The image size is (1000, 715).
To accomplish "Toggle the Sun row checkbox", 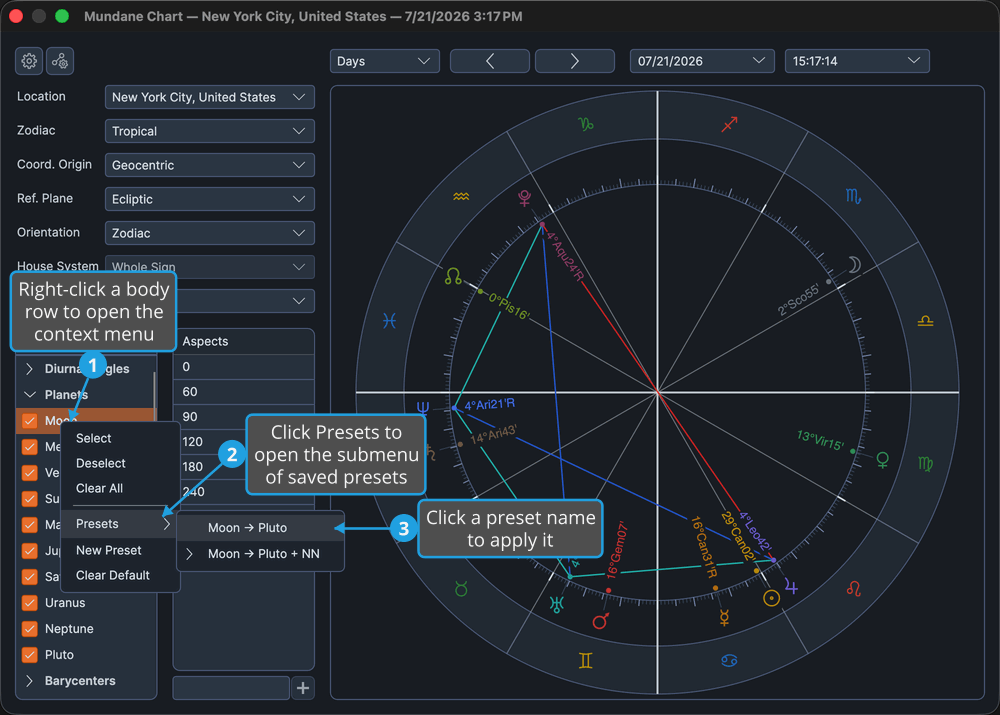I will (x=29, y=499).
